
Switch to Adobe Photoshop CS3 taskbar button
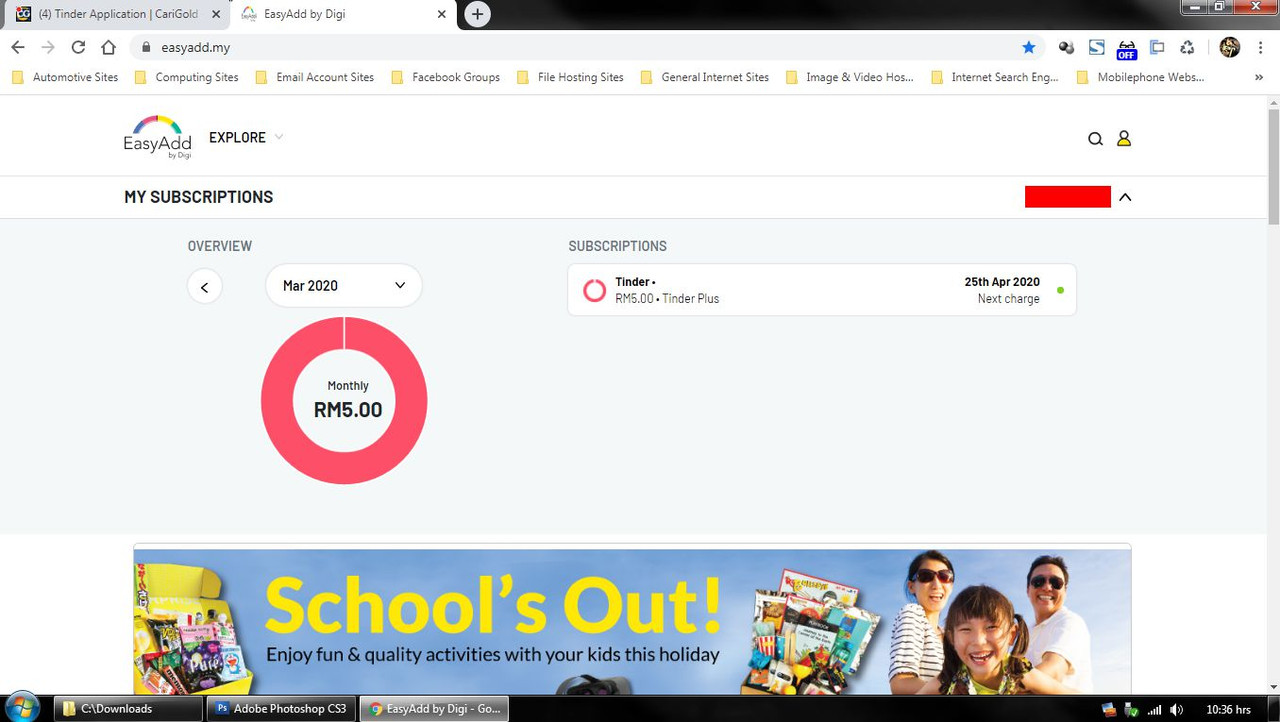(x=281, y=709)
